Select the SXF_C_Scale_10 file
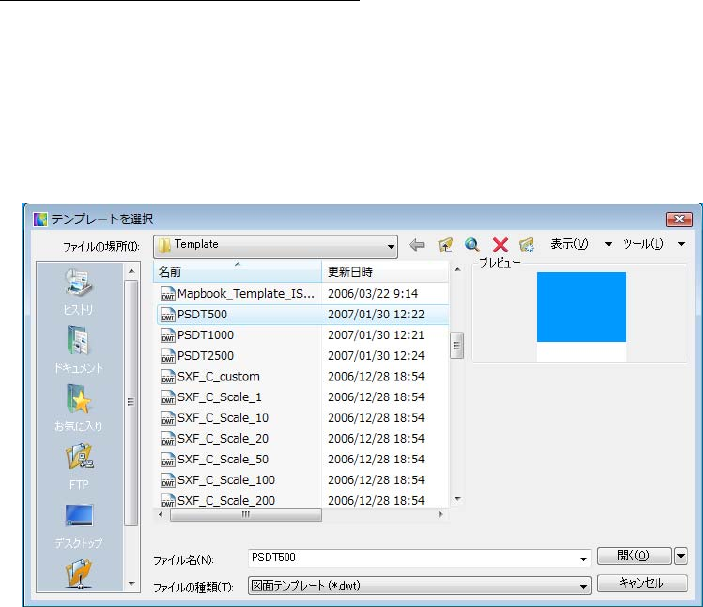This screenshot has height=607, width=703. coord(223,418)
